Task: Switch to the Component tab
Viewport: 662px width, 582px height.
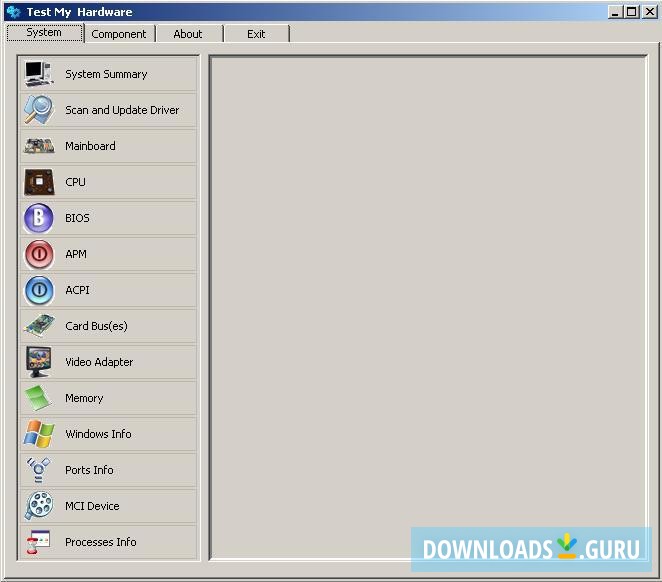Action: pyautogui.click(x=119, y=34)
